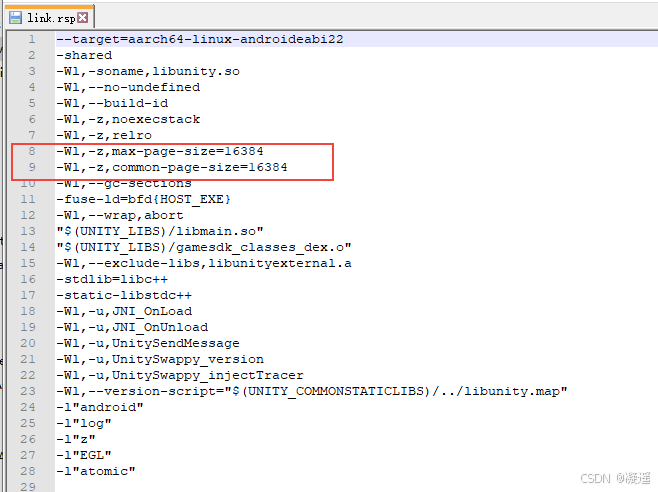Click line number 28 in the margin

(x=28, y=471)
